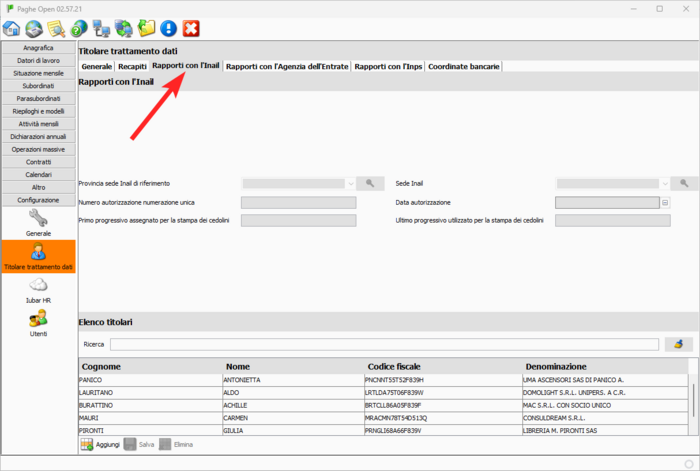Open the globe help question mark icon

[78, 28]
